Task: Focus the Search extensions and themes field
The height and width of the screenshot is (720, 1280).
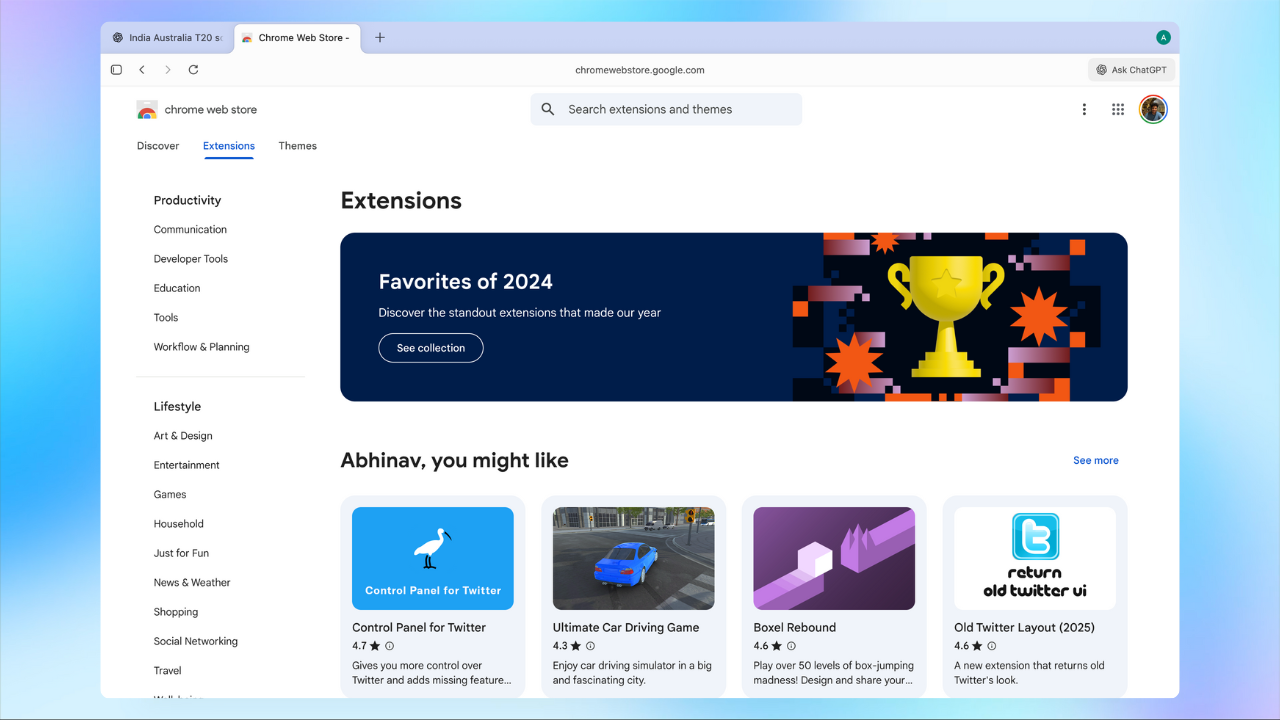Action: click(665, 110)
